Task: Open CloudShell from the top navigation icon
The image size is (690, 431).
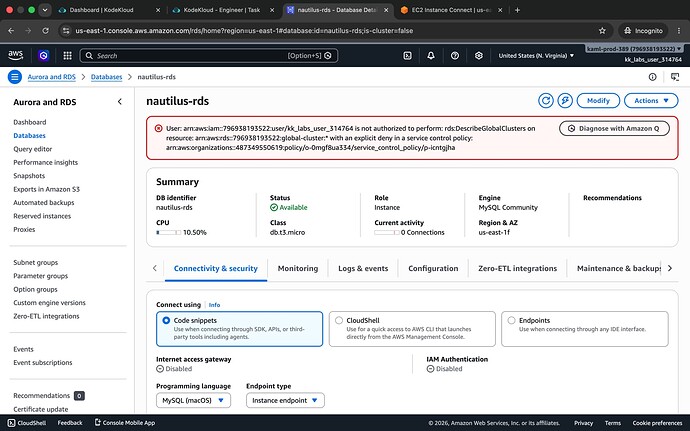Action: pos(407,55)
